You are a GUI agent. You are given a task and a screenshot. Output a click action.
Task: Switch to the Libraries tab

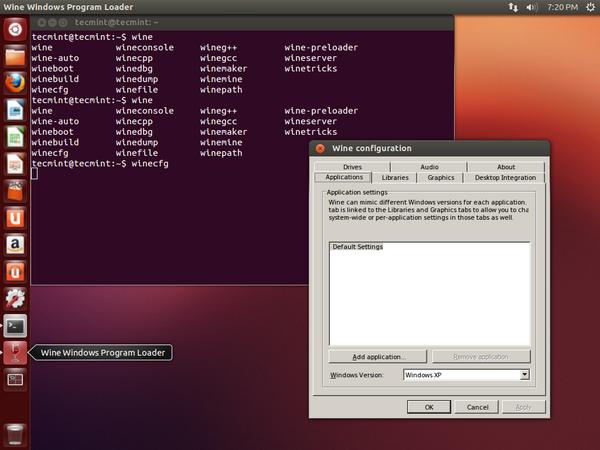coord(395,178)
